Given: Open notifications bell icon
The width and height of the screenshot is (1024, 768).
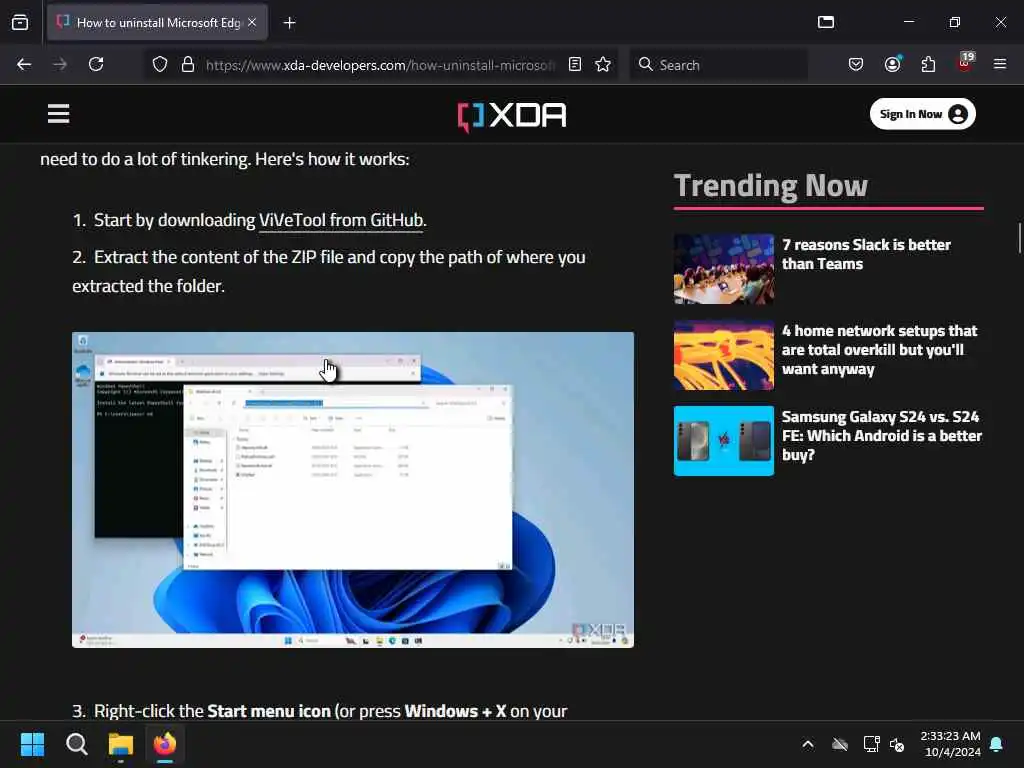Looking at the screenshot, I should pyautogui.click(x=997, y=744).
